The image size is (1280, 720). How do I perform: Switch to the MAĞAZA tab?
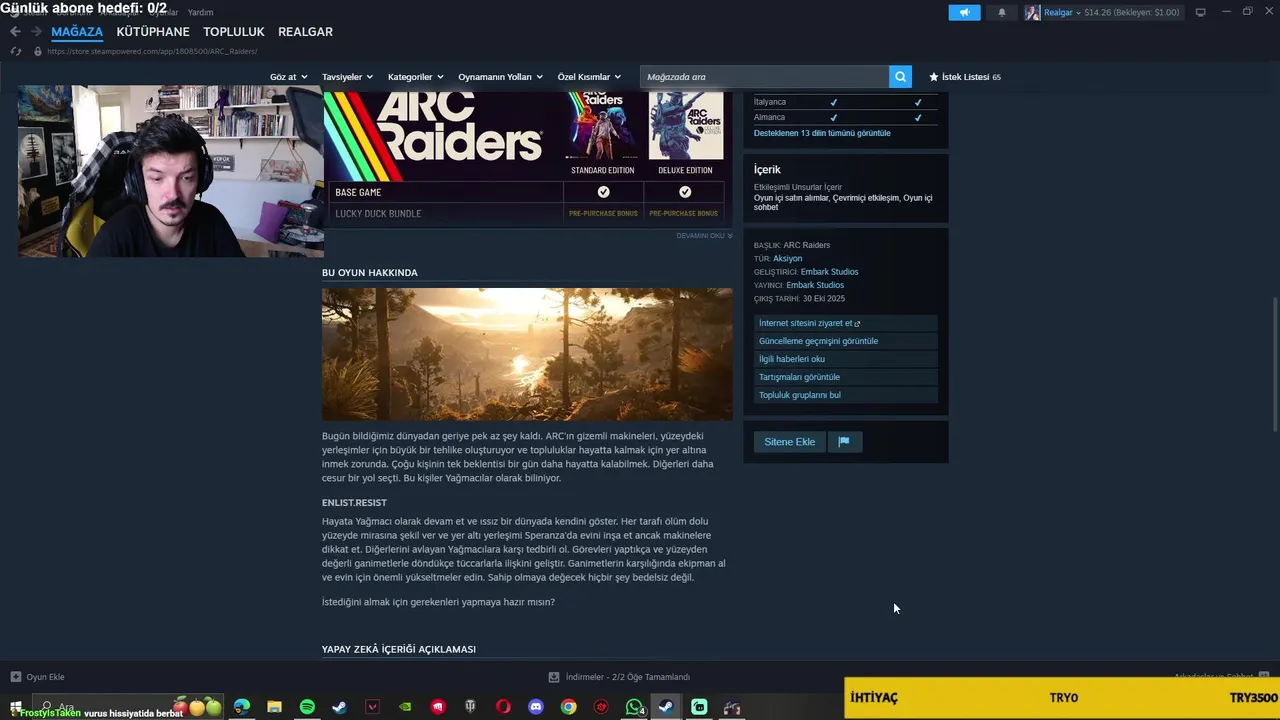77,32
